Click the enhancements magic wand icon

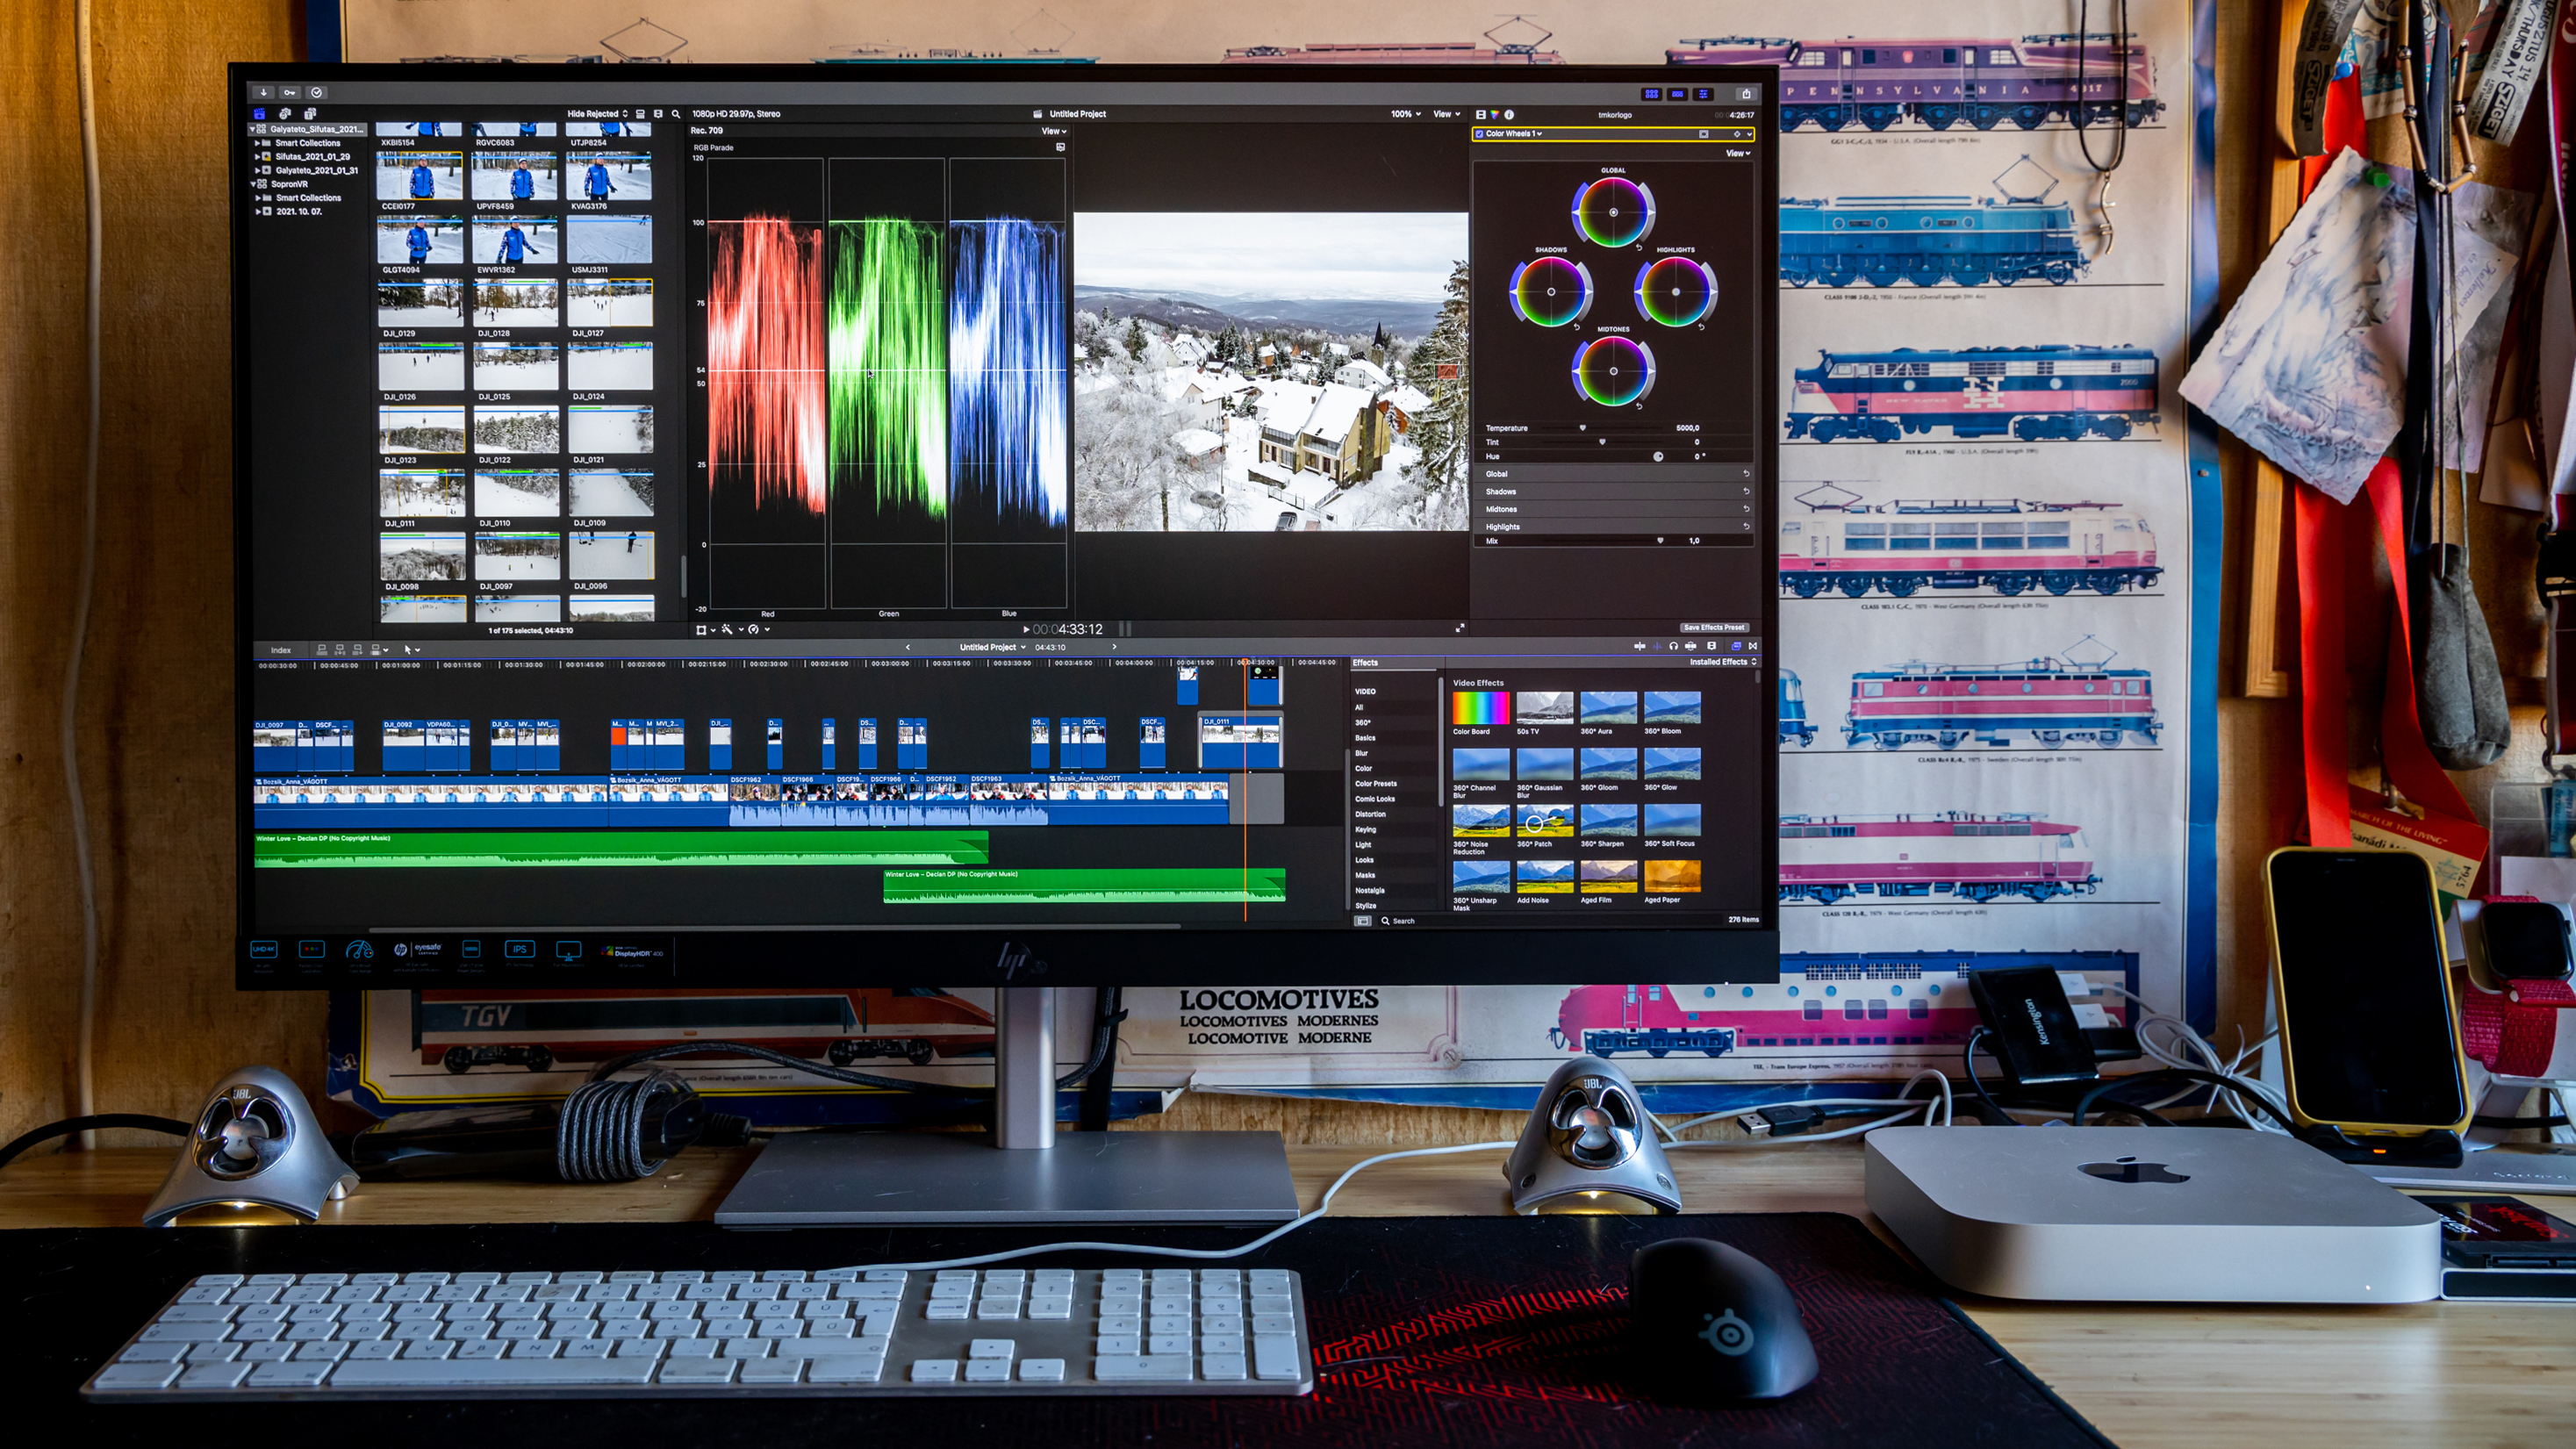tap(728, 630)
